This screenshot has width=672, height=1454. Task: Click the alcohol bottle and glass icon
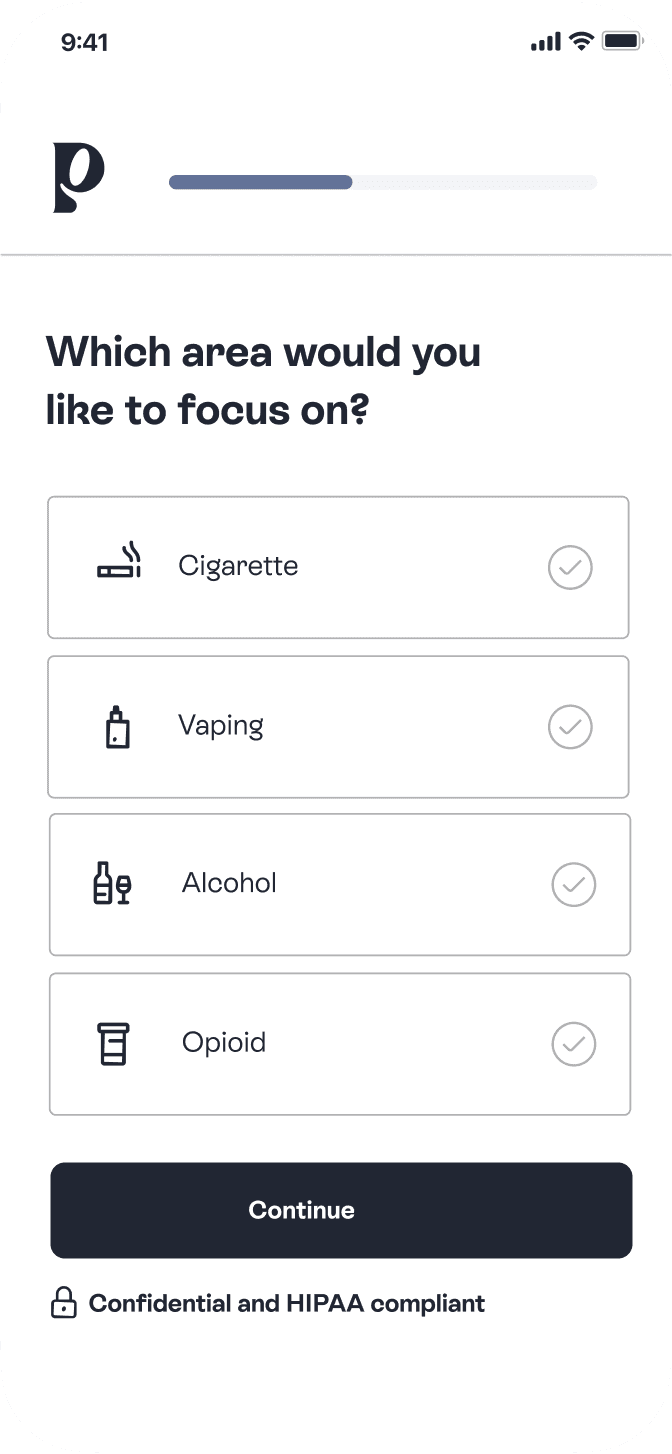pos(113,884)
